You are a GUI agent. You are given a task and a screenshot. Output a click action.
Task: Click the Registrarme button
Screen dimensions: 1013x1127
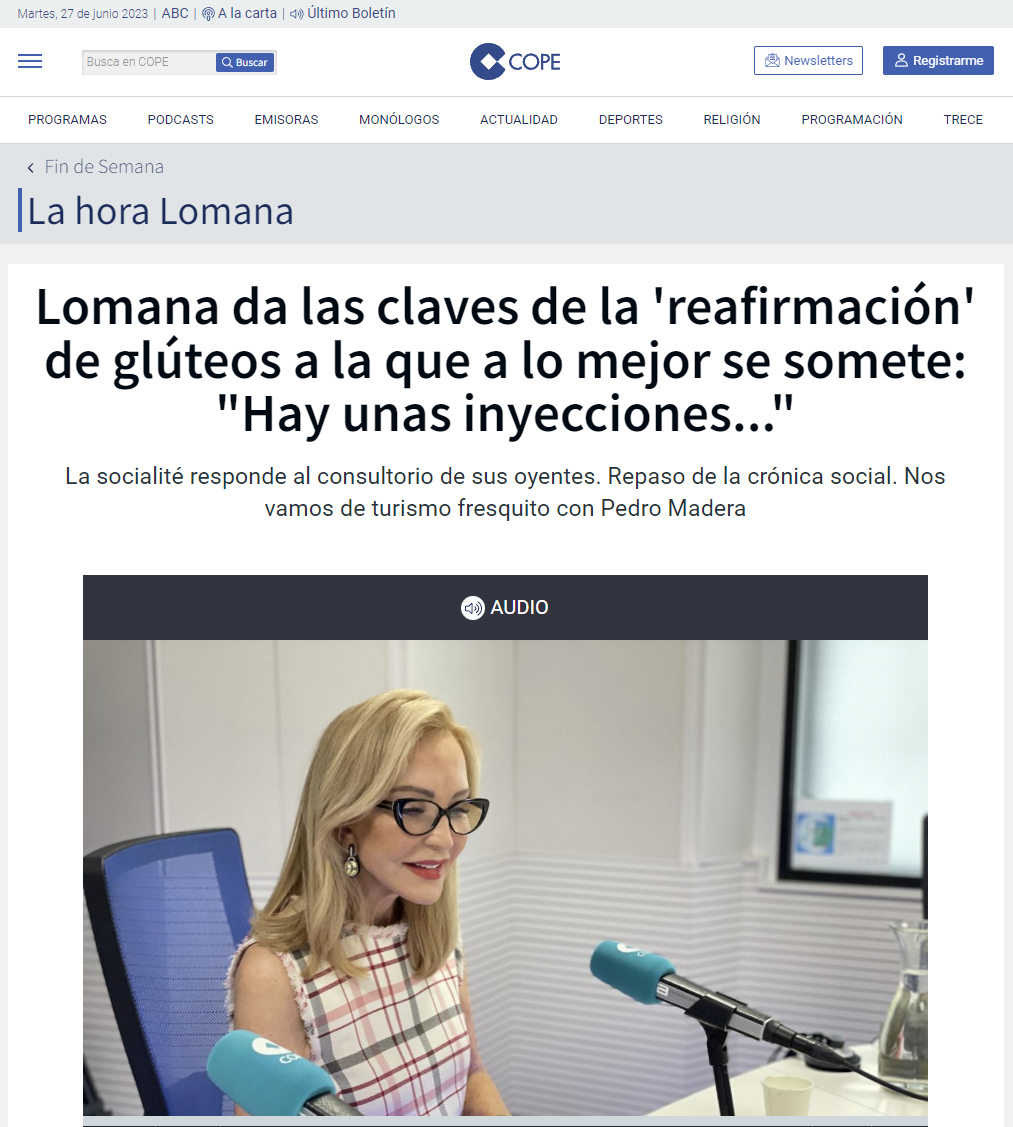pos(938,60)
